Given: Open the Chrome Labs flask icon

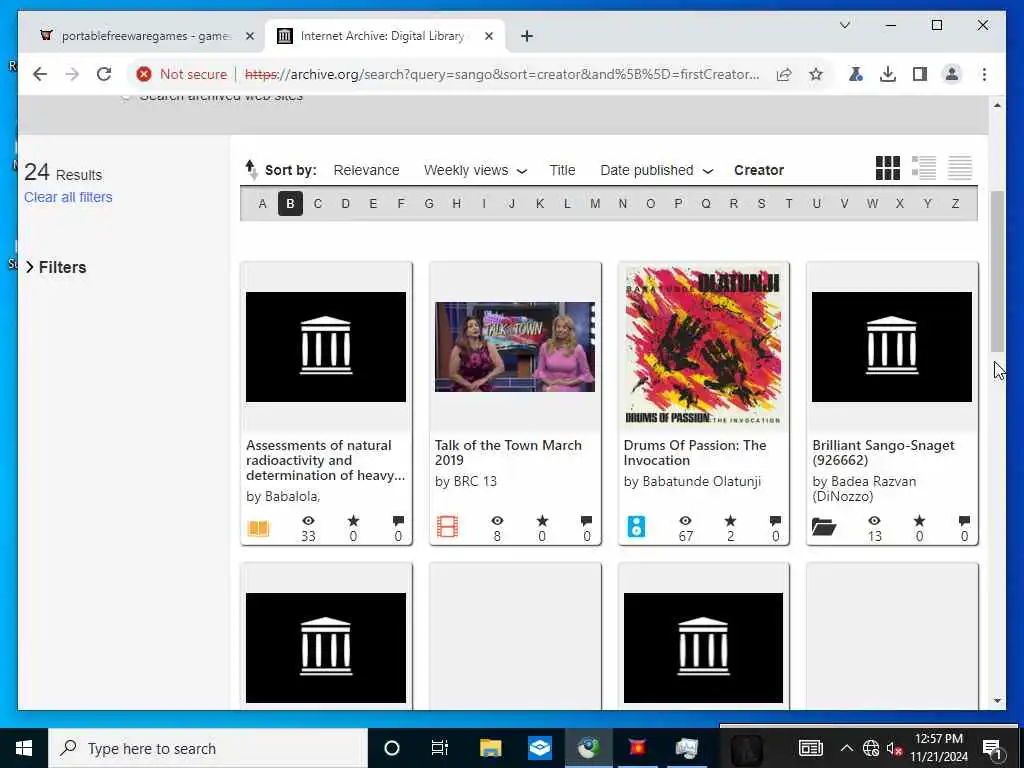Looking at the screenshot, I should click(x=856, y=74).
